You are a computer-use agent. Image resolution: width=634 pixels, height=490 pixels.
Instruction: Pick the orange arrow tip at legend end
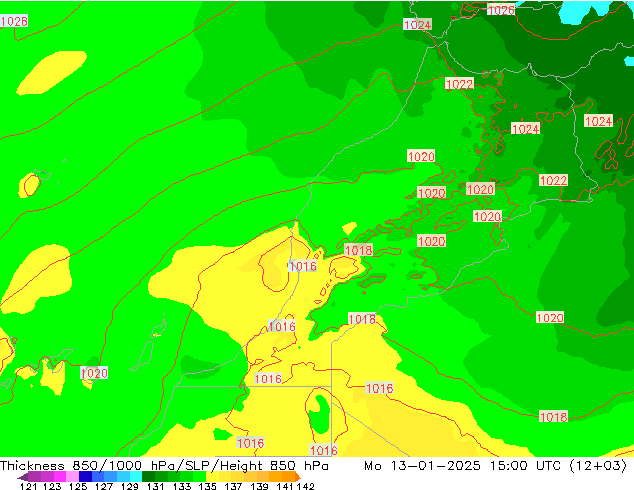pos(298,477)
